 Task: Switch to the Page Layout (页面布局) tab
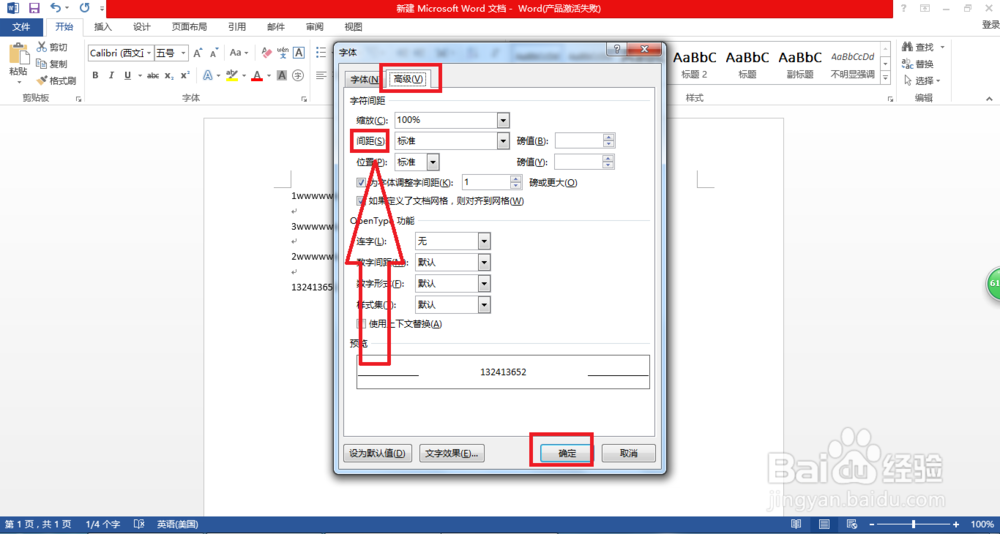click(x=189, y=27)
